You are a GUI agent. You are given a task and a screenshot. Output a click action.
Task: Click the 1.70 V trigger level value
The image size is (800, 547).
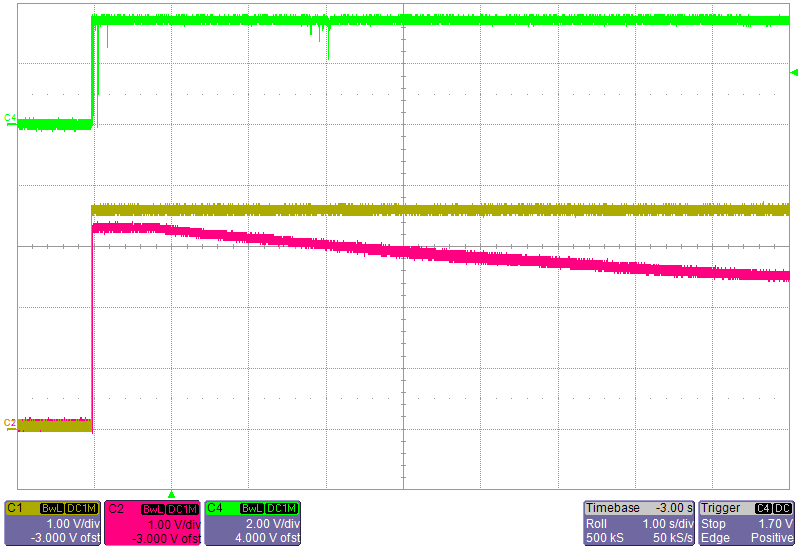[x=775, y=524]
